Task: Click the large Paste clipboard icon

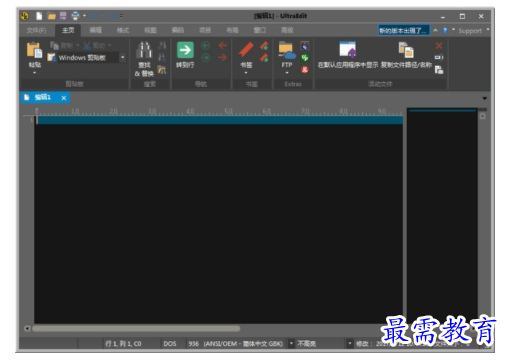Action: pyautogui.click(x=34, y=50)
